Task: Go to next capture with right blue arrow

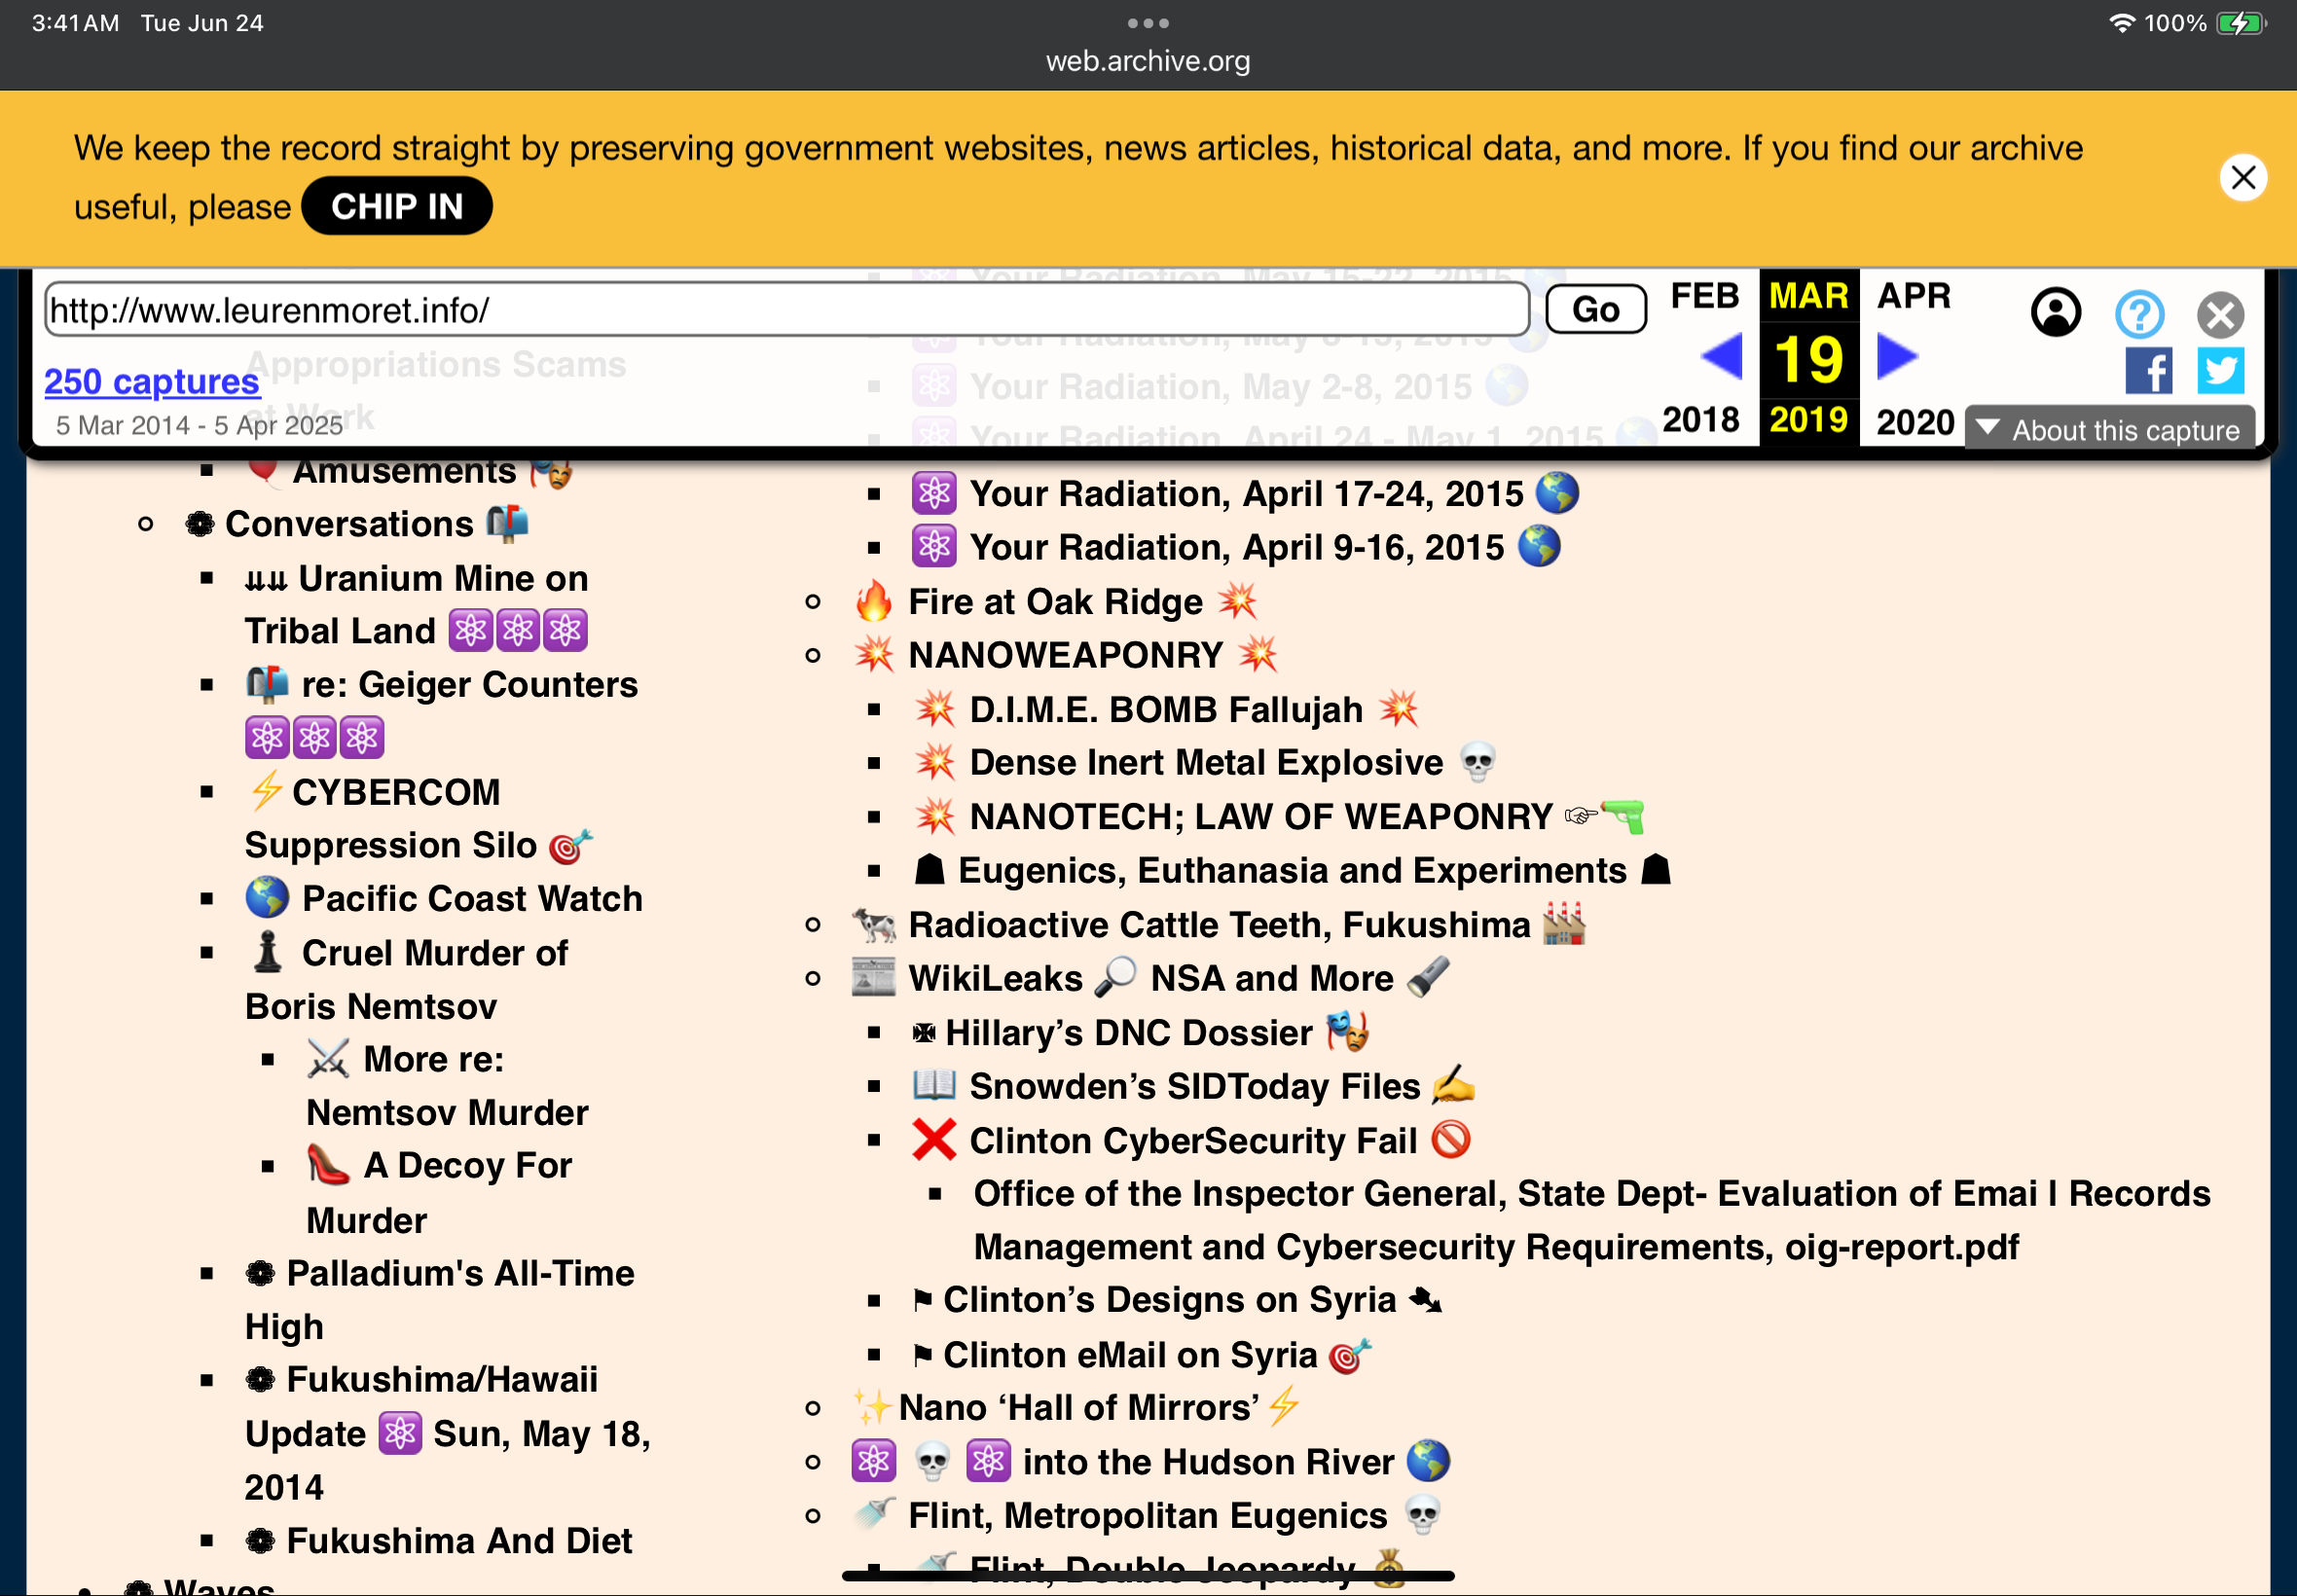Action: click(1896, 356)
